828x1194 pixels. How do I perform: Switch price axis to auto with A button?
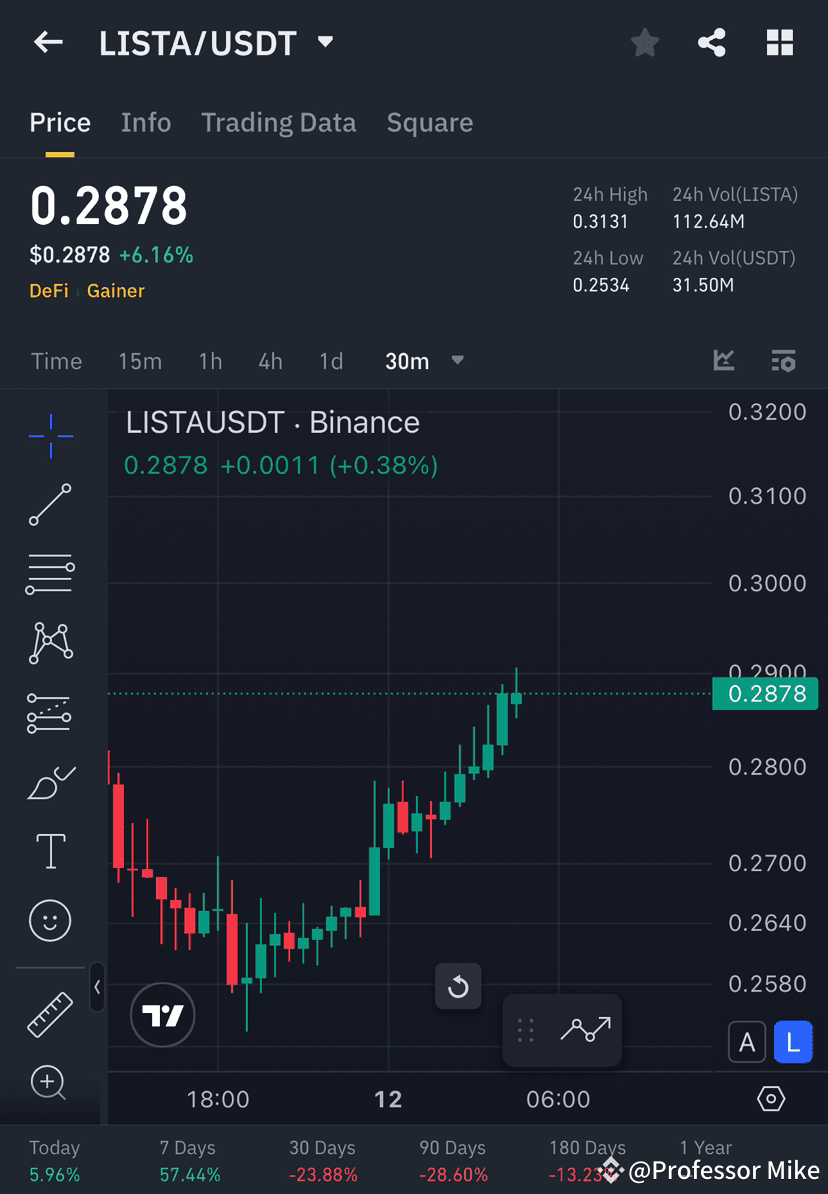[747, 1042]
